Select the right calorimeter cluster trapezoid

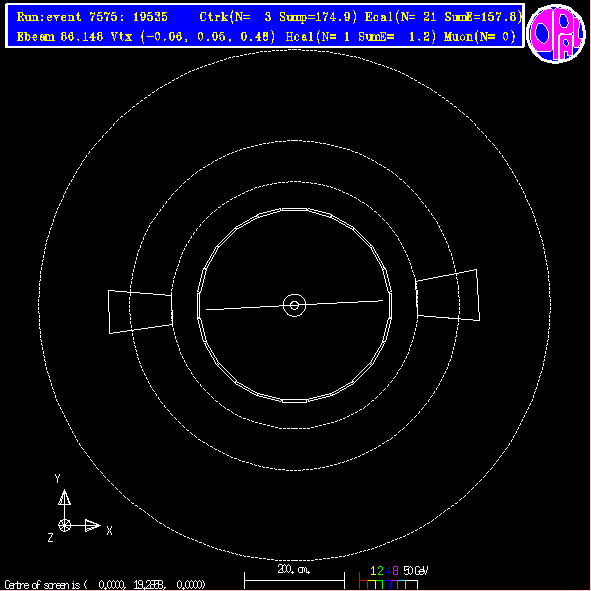pos(447,295)
